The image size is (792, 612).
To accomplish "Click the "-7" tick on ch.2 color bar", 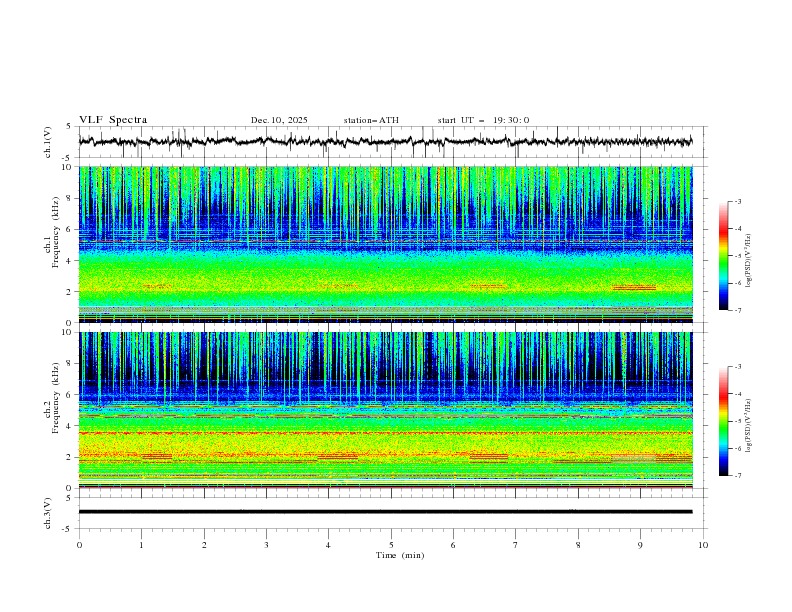I will [x=737, y=476].
